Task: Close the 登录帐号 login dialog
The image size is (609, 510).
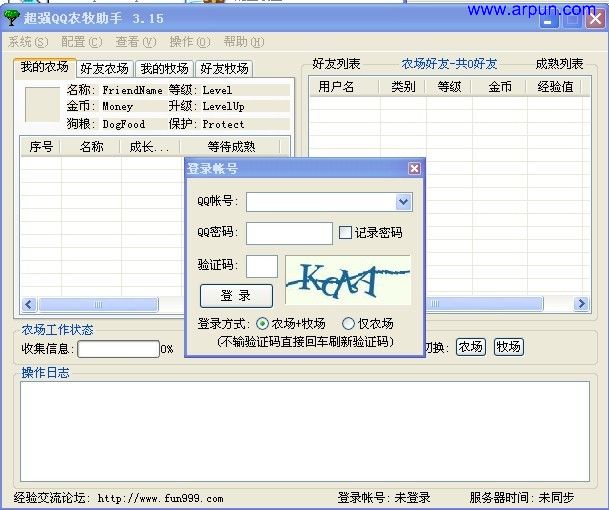Action: tap(414, 169)
